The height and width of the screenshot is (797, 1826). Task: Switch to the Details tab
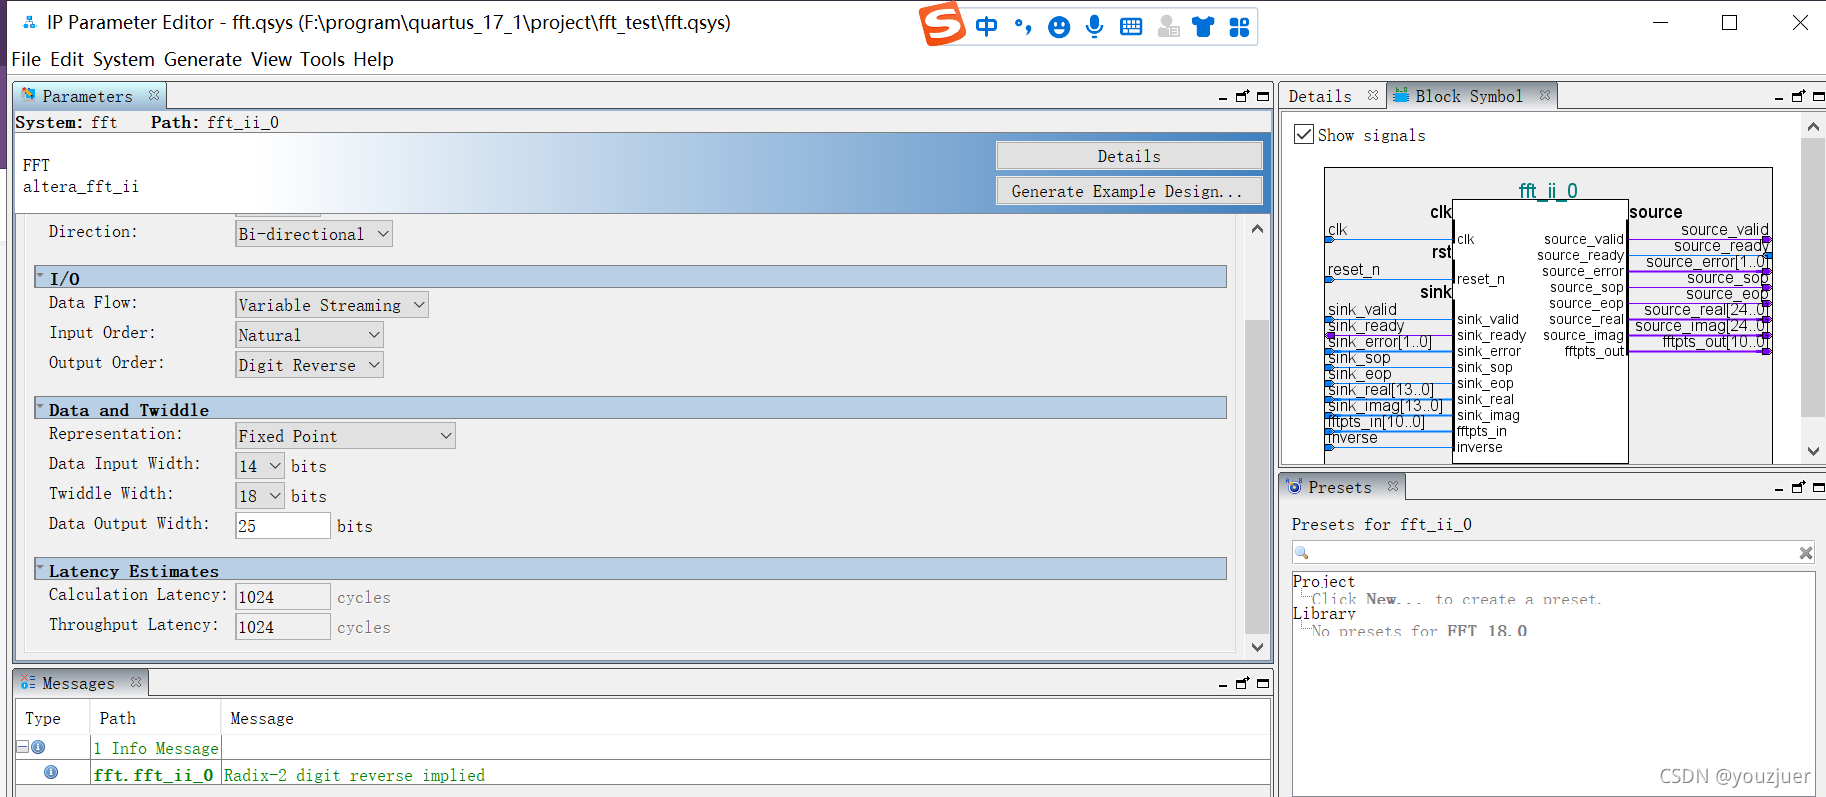1320,96
